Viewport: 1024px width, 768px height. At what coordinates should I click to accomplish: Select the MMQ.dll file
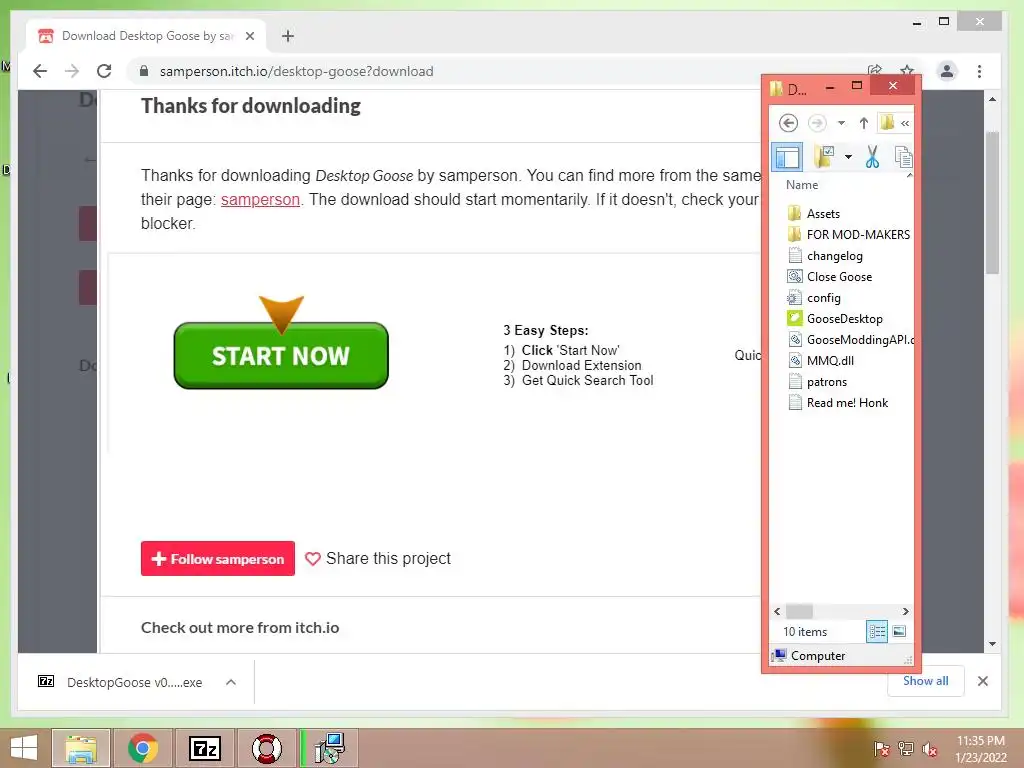pyautogui.click(x=829, y=360)
